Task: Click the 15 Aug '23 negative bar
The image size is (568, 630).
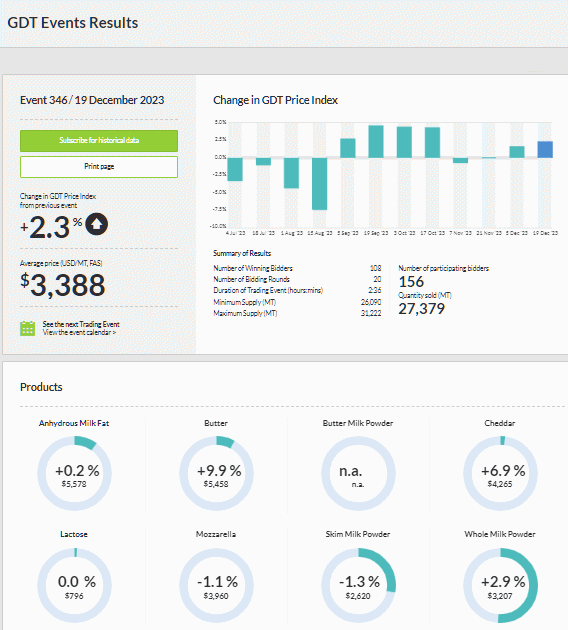Action: click(319, 184)
